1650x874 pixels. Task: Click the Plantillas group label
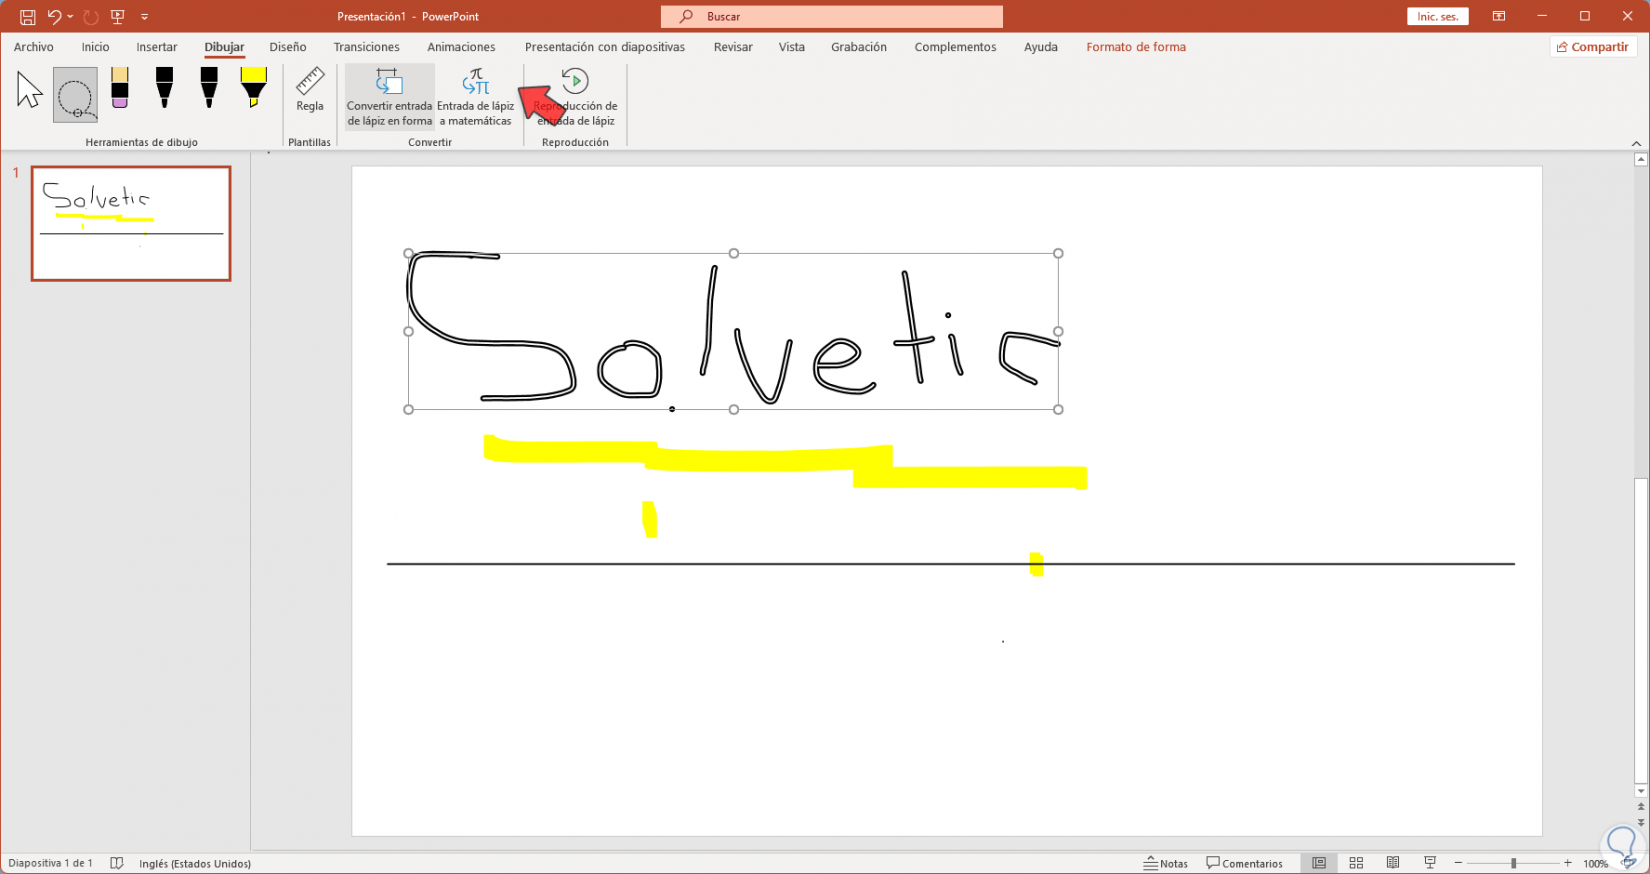309,142
